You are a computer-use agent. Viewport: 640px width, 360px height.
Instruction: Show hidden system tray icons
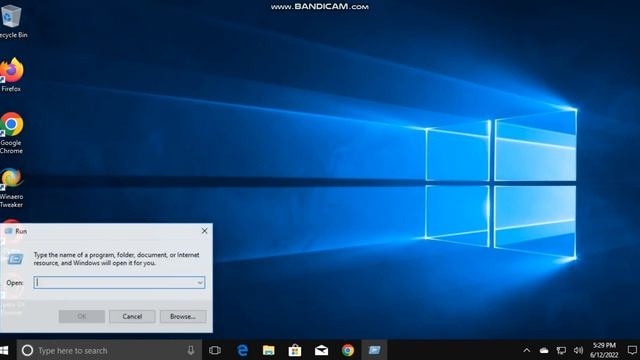(x=527, y=350)
